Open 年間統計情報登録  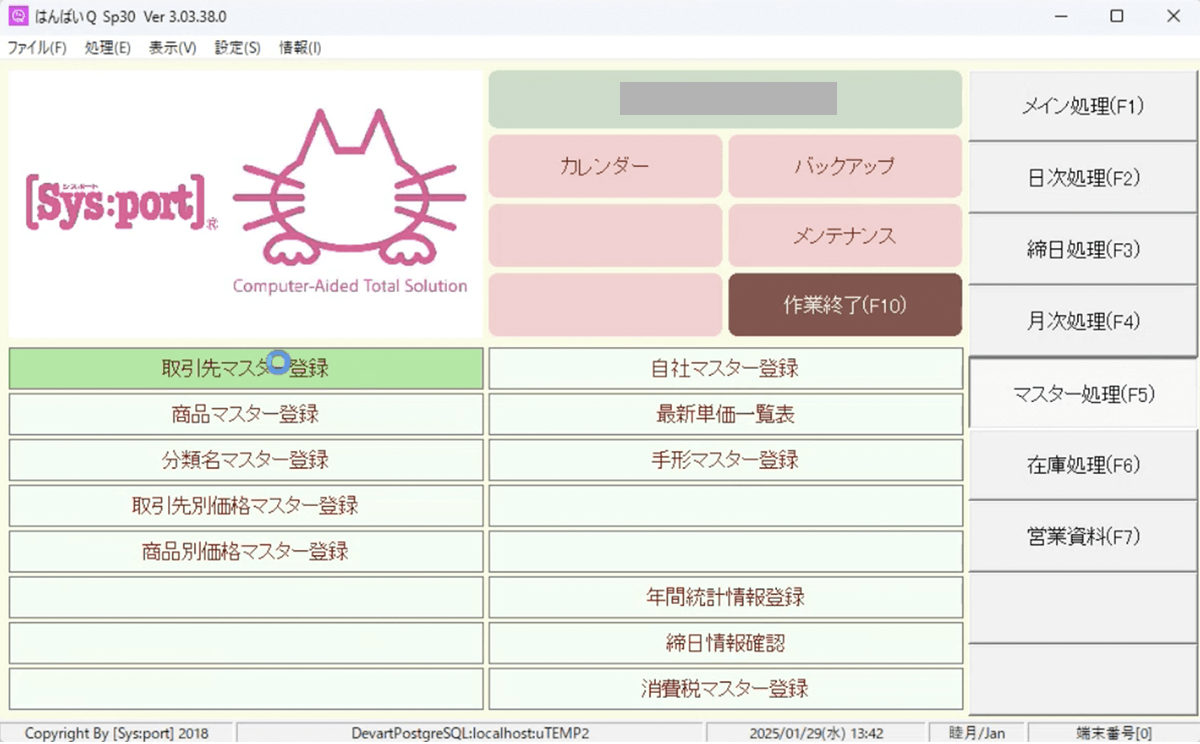(x=726, y=597)
